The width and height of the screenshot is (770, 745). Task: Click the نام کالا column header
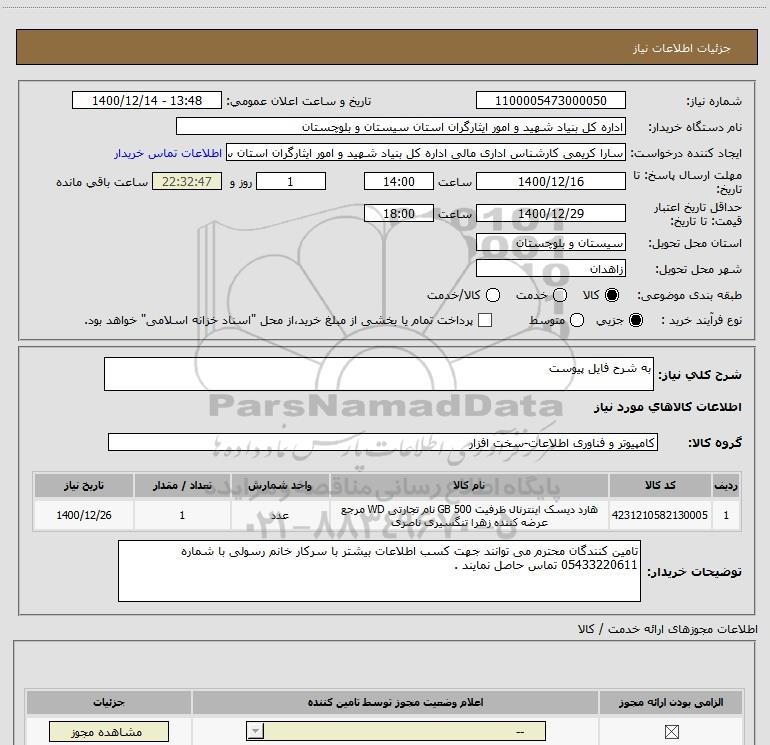tap(469, 485)
